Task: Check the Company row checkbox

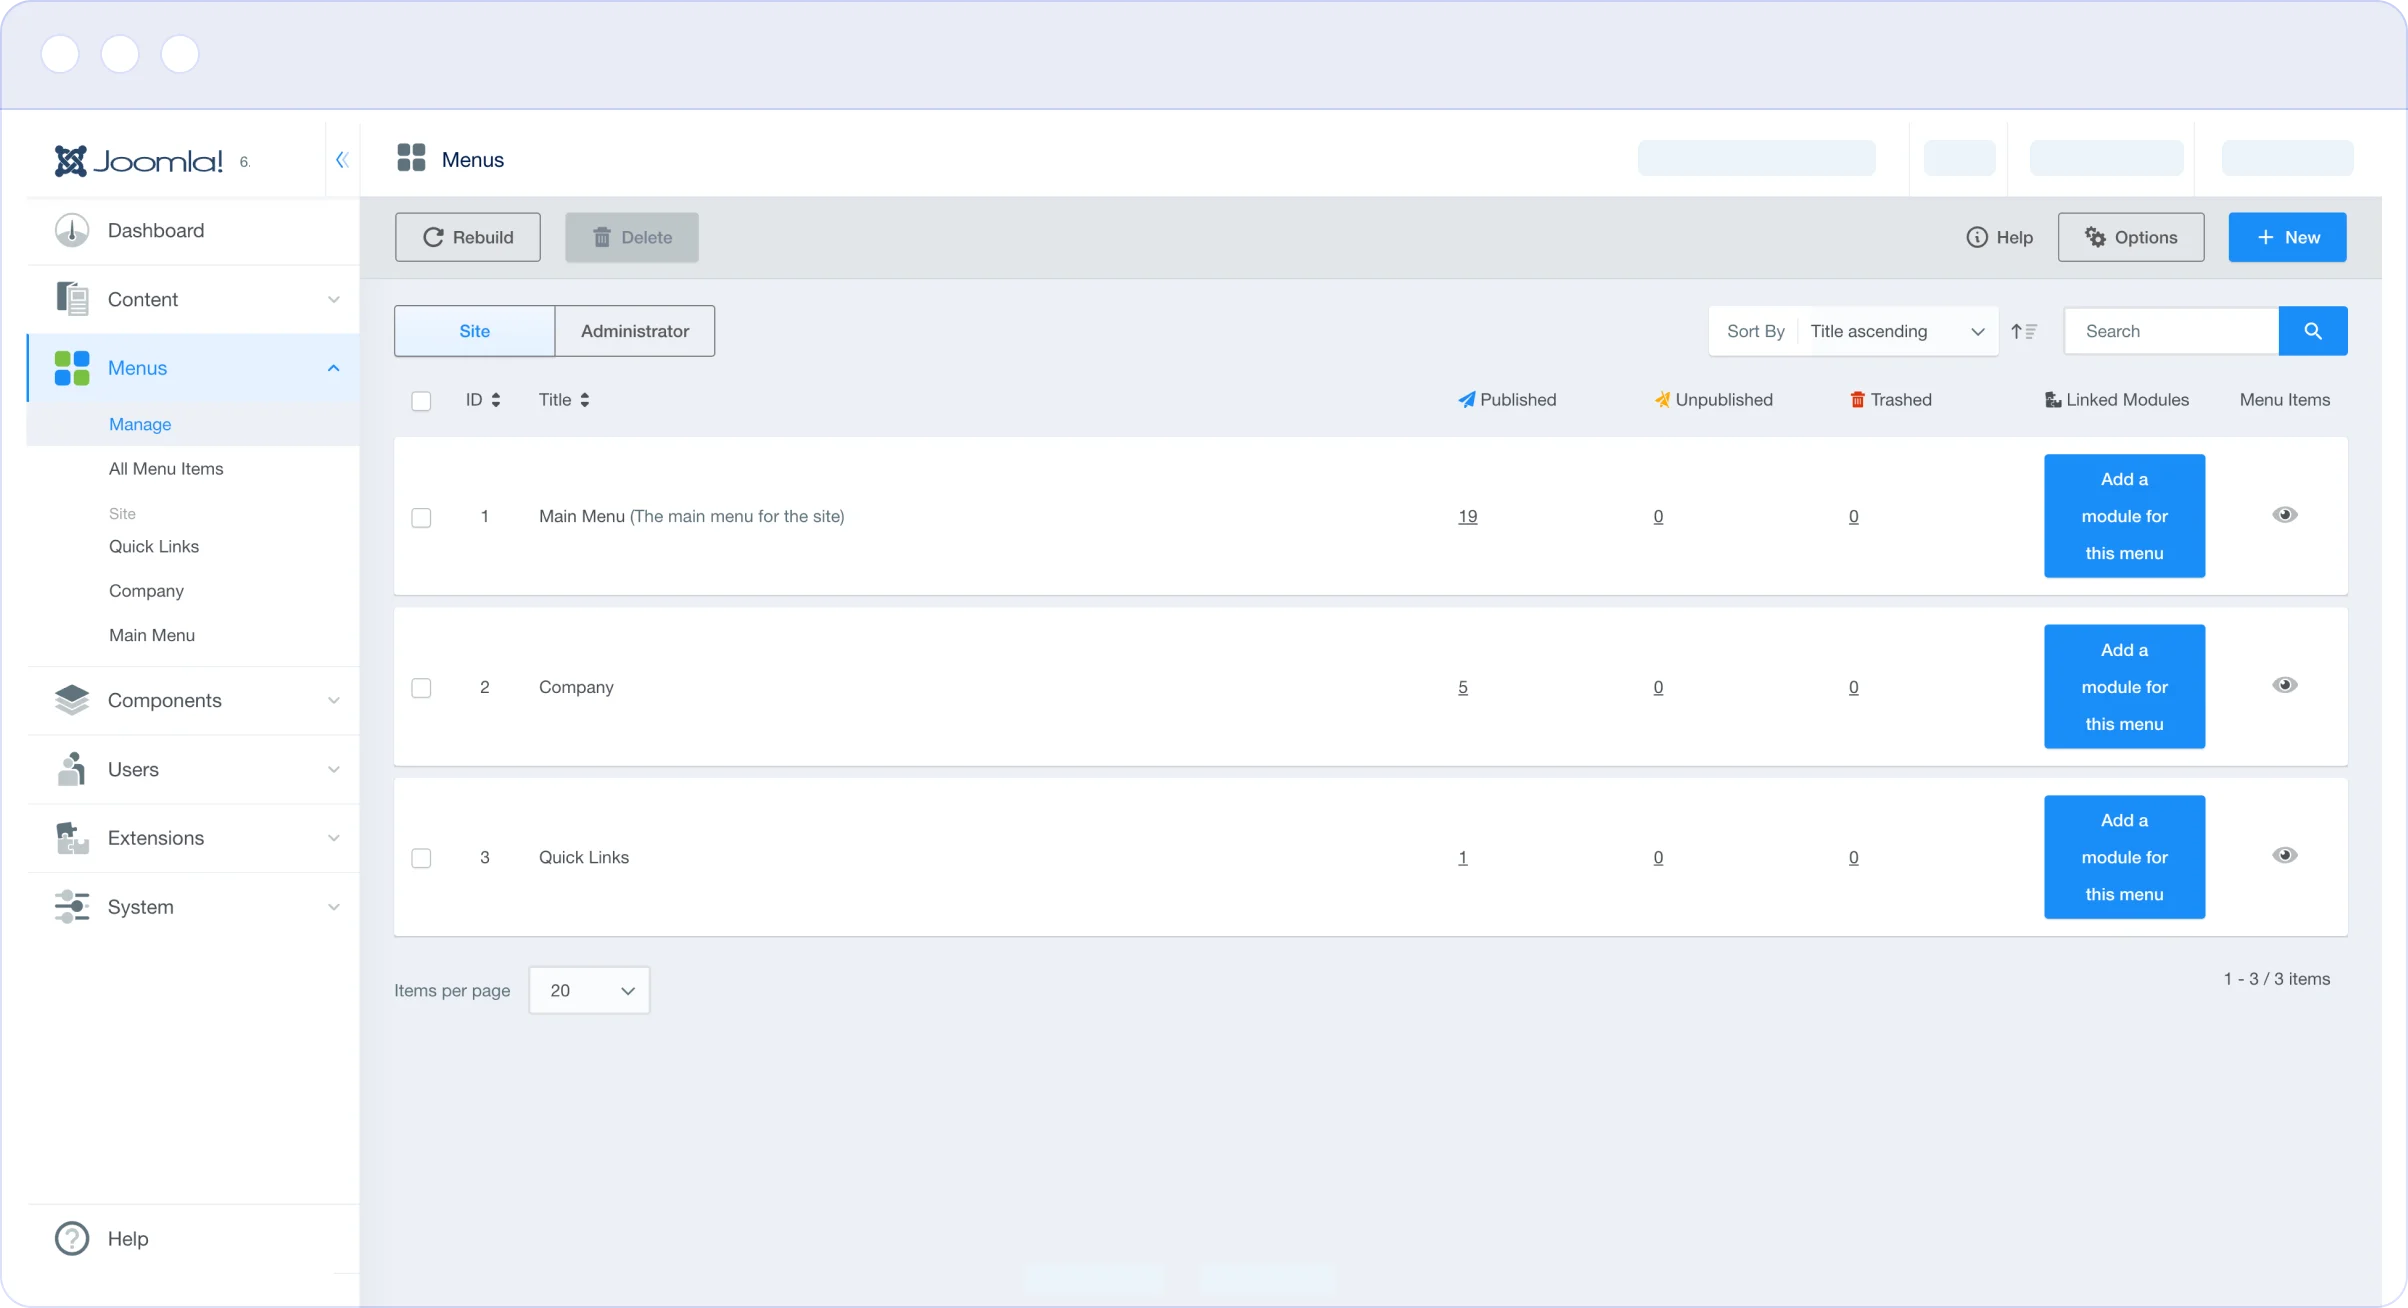Action: 421,688
